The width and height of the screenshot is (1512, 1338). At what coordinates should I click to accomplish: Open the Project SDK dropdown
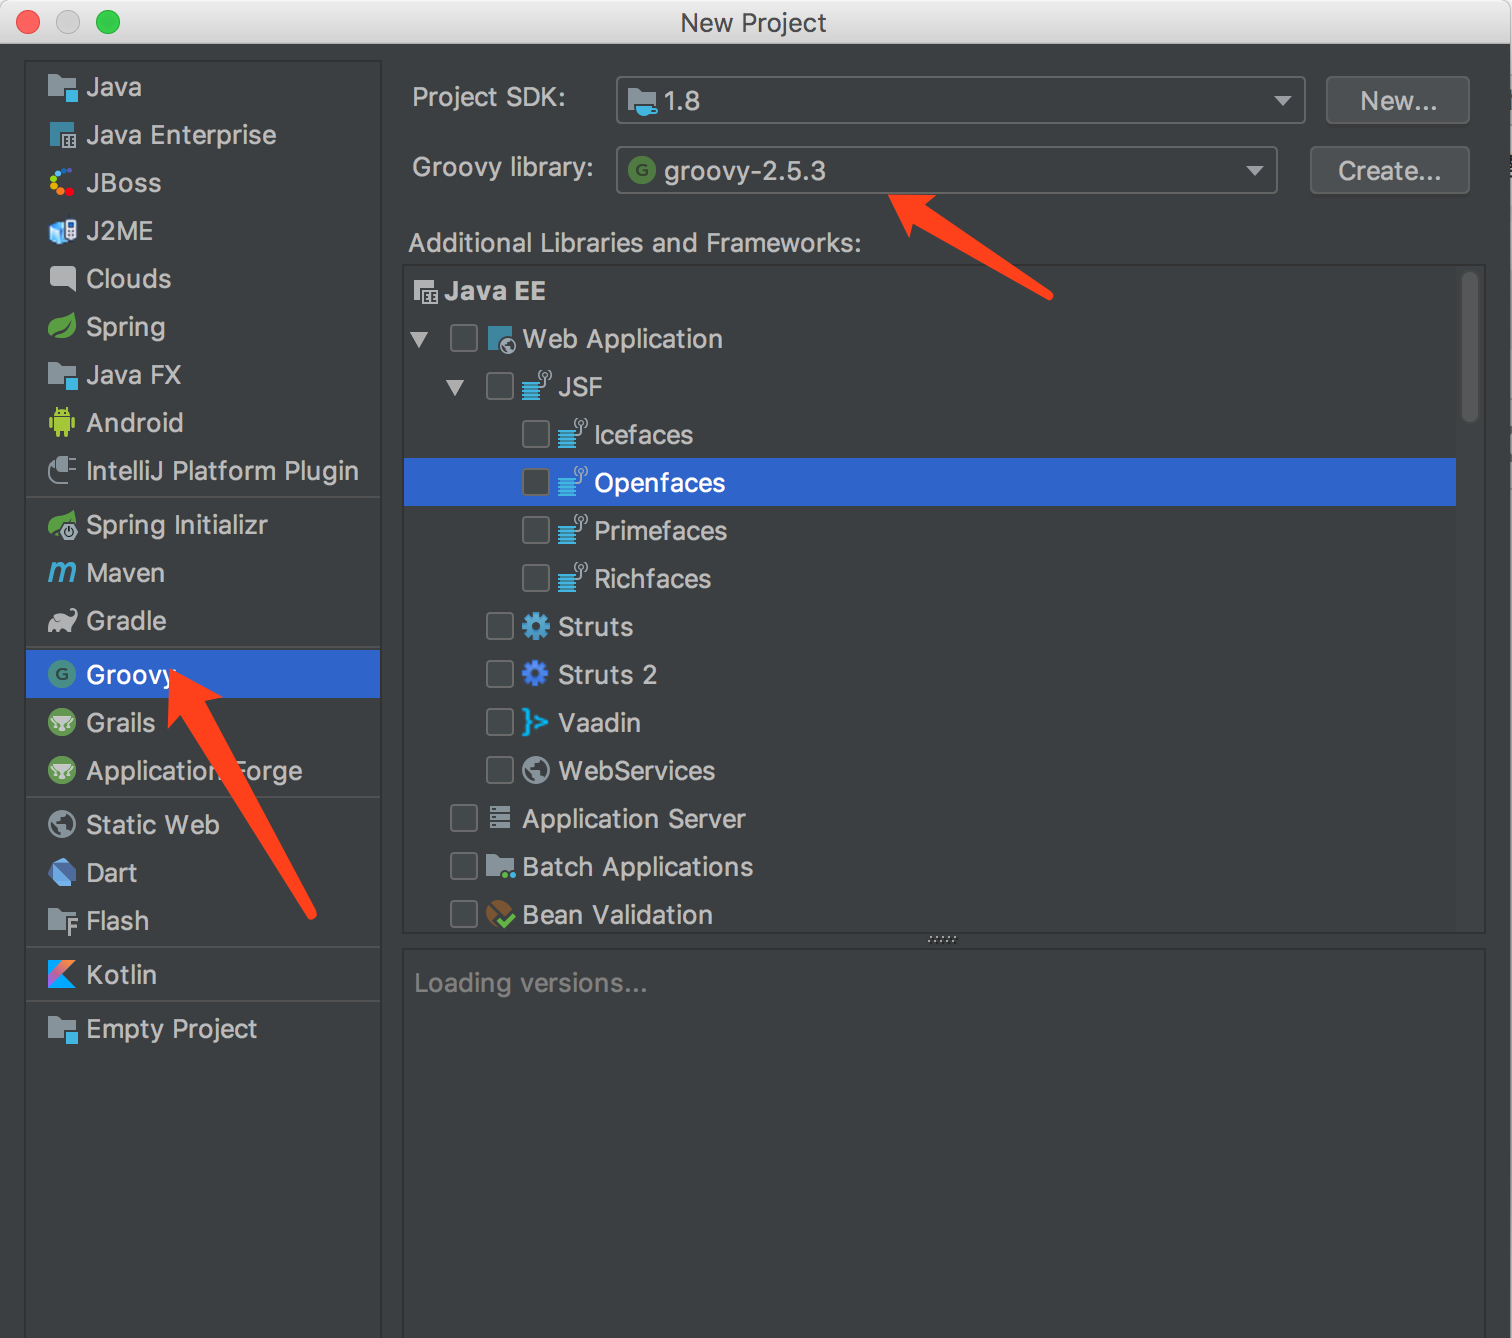pos(1281,100)
